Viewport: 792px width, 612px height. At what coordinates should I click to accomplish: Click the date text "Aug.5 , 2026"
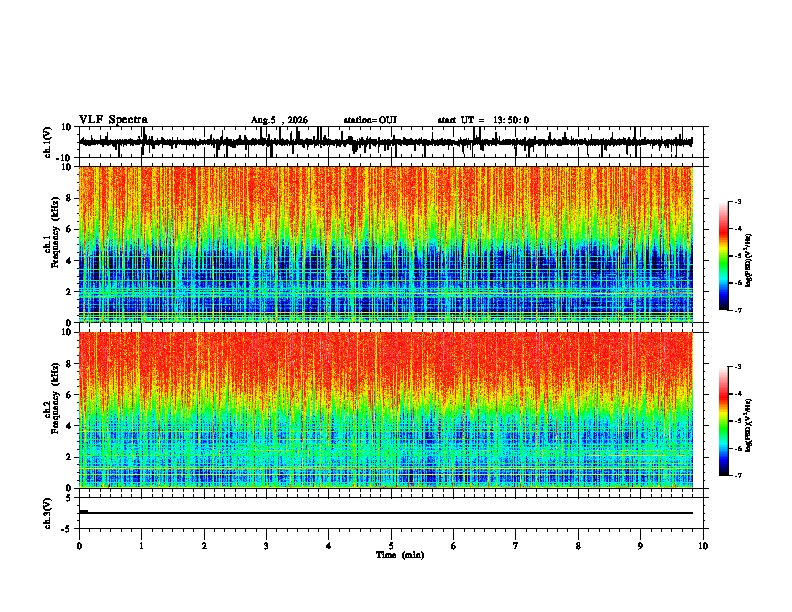coord(279,120)
